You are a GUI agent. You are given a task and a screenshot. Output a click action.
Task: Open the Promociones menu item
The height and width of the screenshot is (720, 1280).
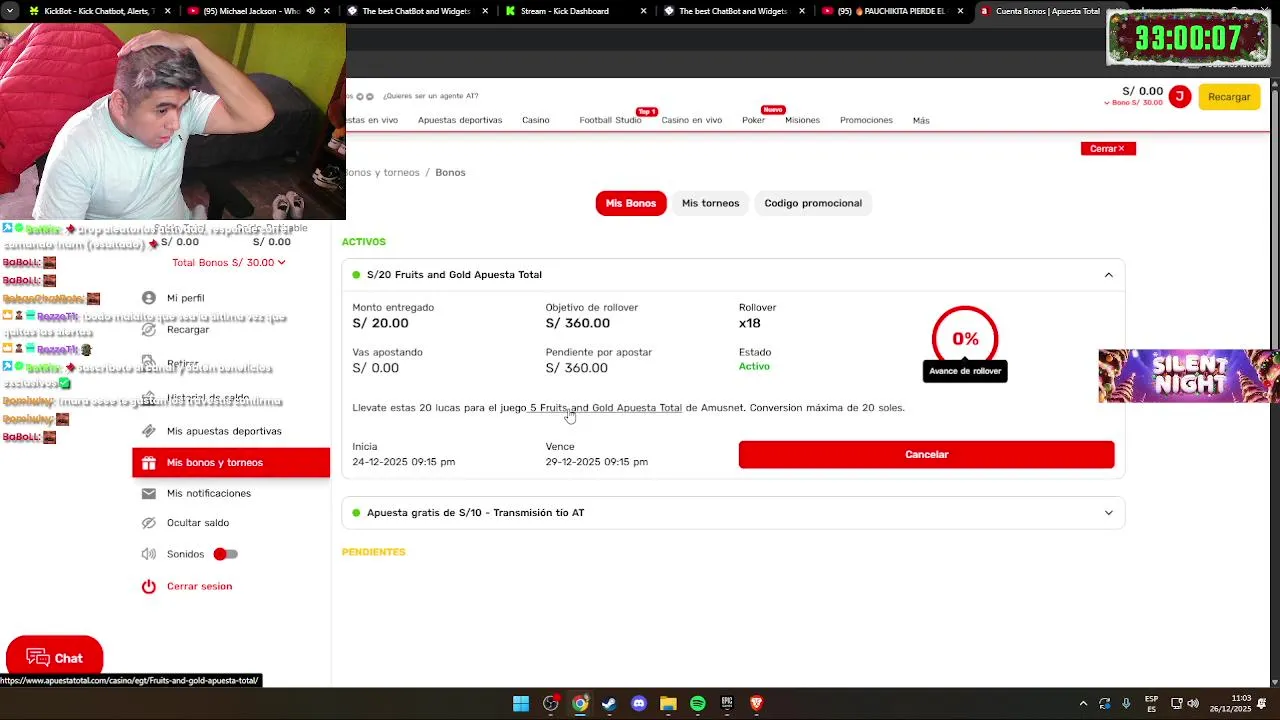tap(866, 120)
